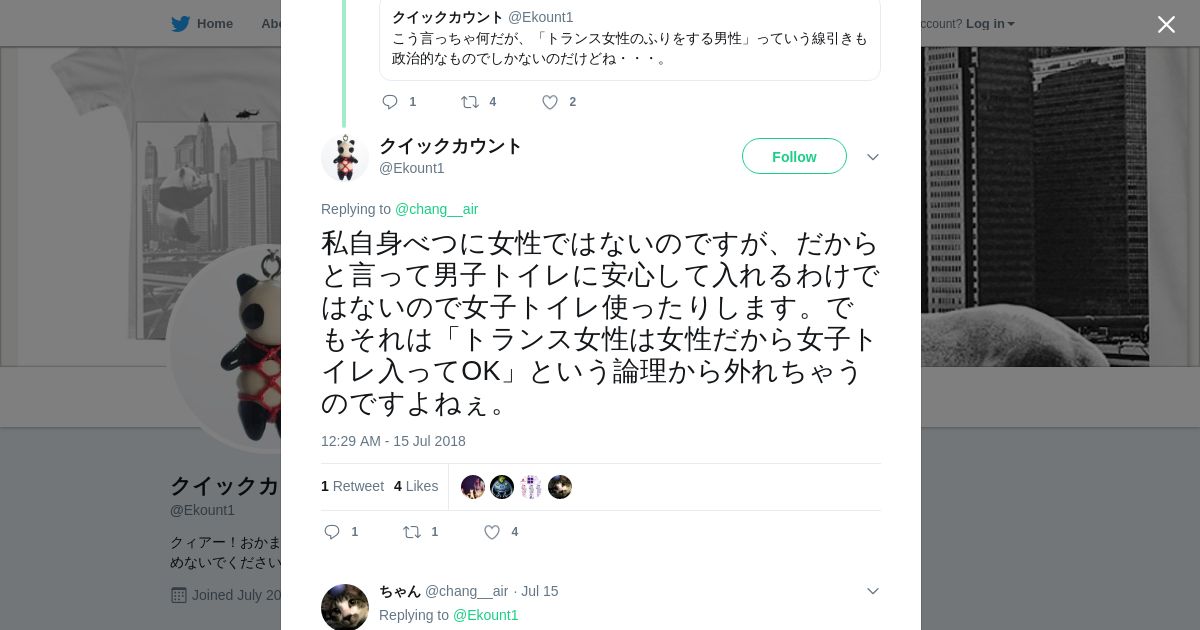The height and width of the screenshot is (630, 1200).
Task: Expand options for ちゃん's reply tweet
Action: [x=872, y=591]
